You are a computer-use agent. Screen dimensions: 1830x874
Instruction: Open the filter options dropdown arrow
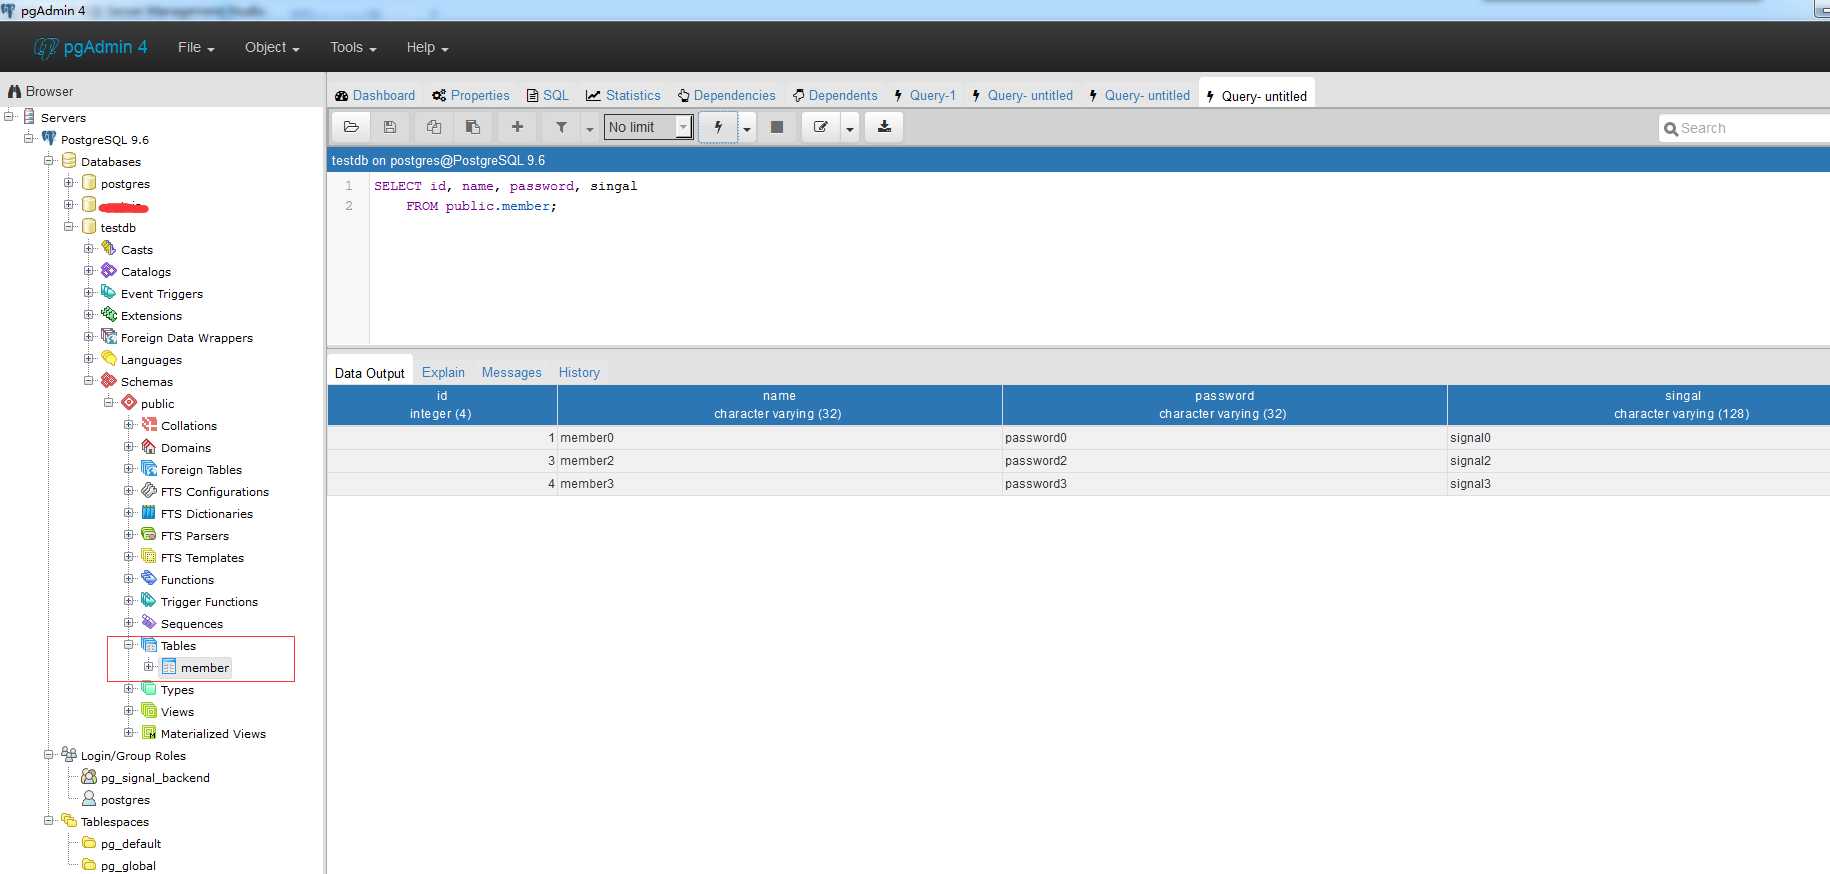(x=590, y=128)
